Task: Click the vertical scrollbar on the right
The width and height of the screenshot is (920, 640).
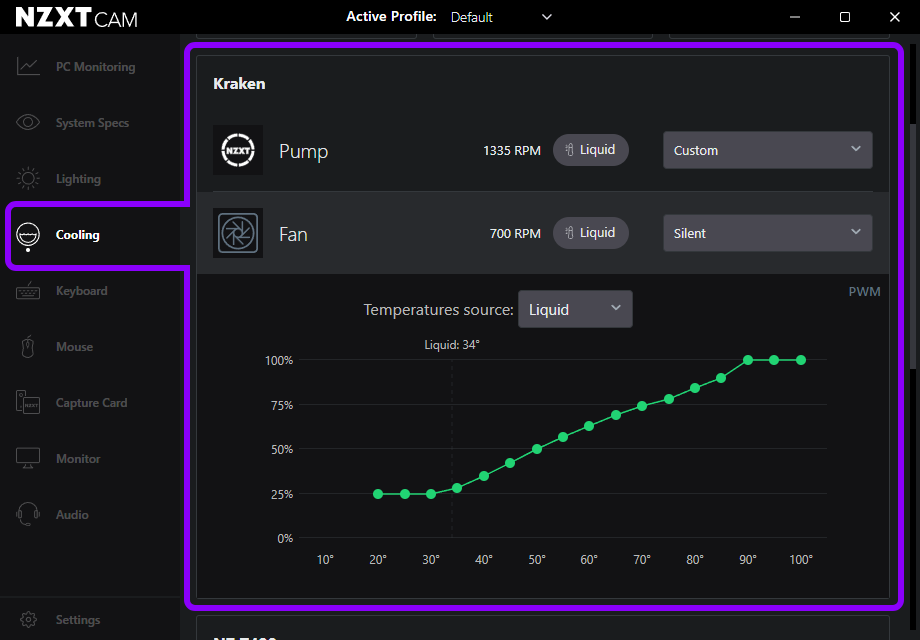Action: pos(912,250)
